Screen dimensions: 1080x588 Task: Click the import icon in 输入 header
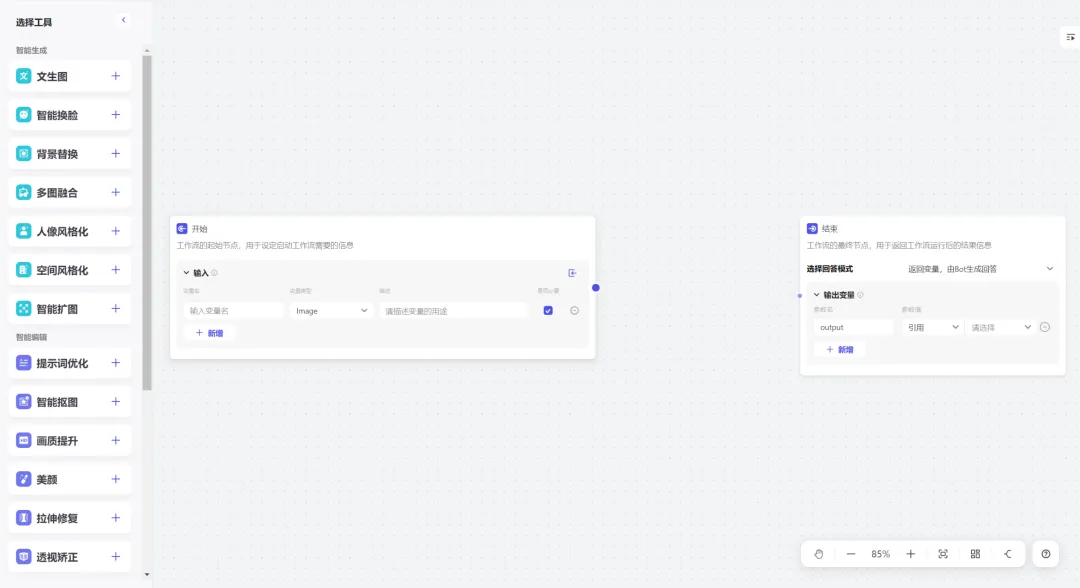[572, 273]
